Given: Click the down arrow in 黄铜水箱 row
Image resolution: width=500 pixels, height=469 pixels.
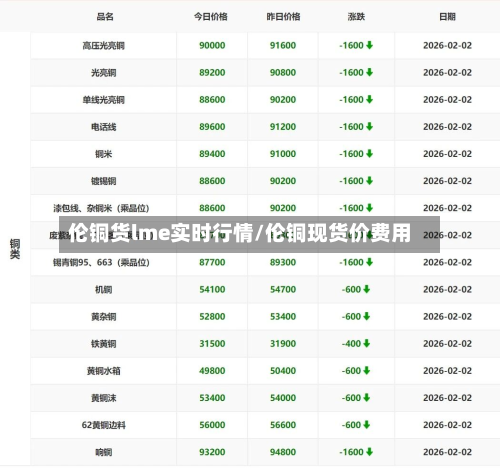Looking at the screenshot, I should tap(367, 370).
